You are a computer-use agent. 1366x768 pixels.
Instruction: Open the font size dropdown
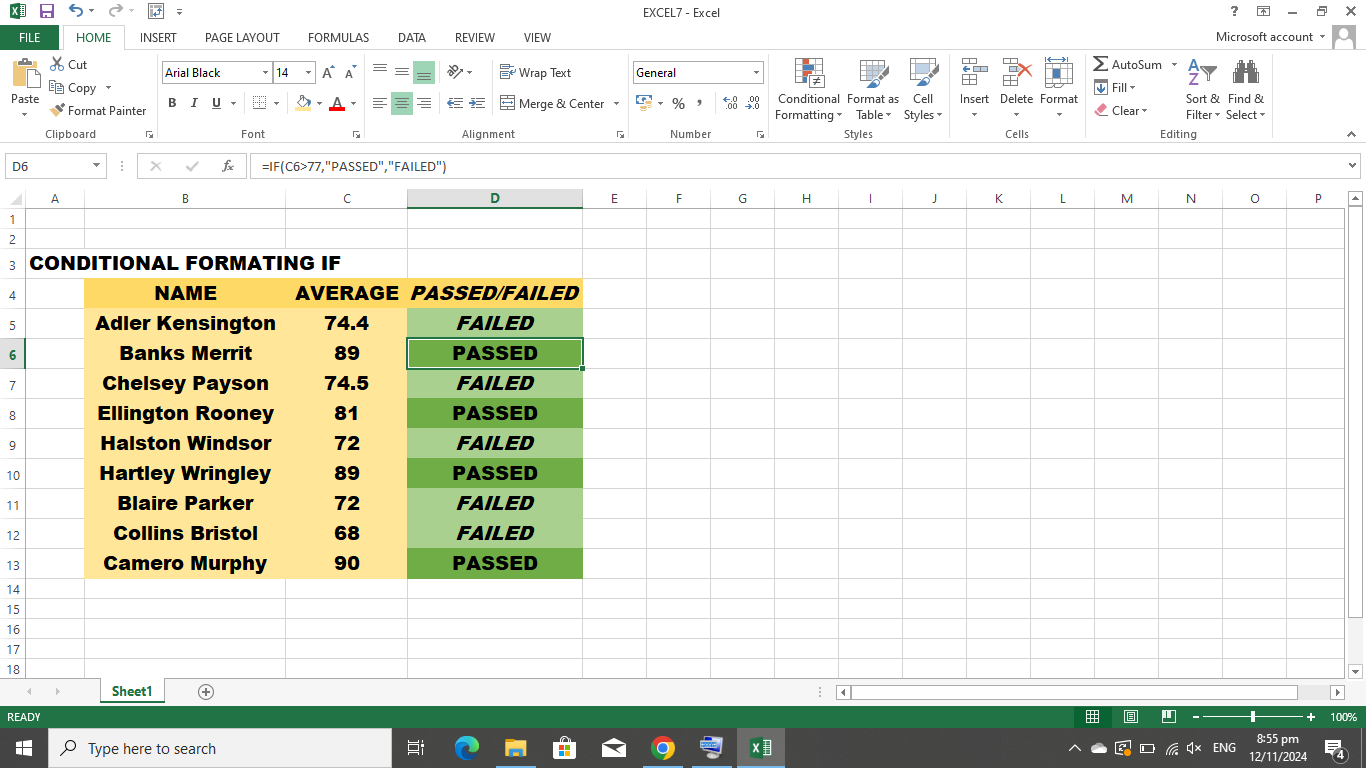click(x=308, y=73)
